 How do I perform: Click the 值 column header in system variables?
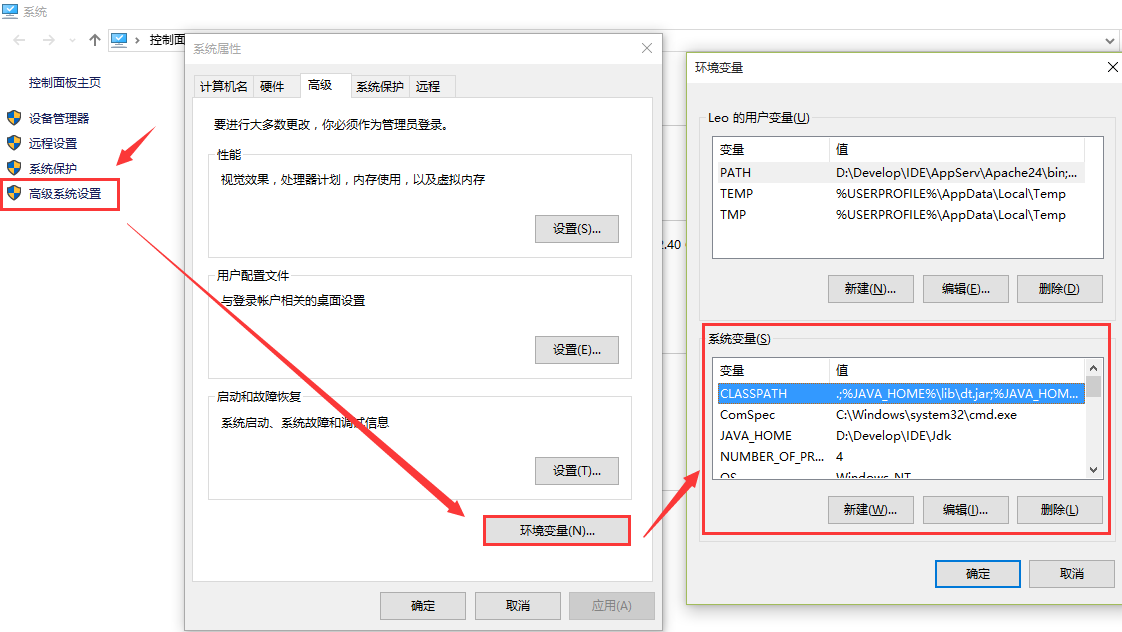957,371
